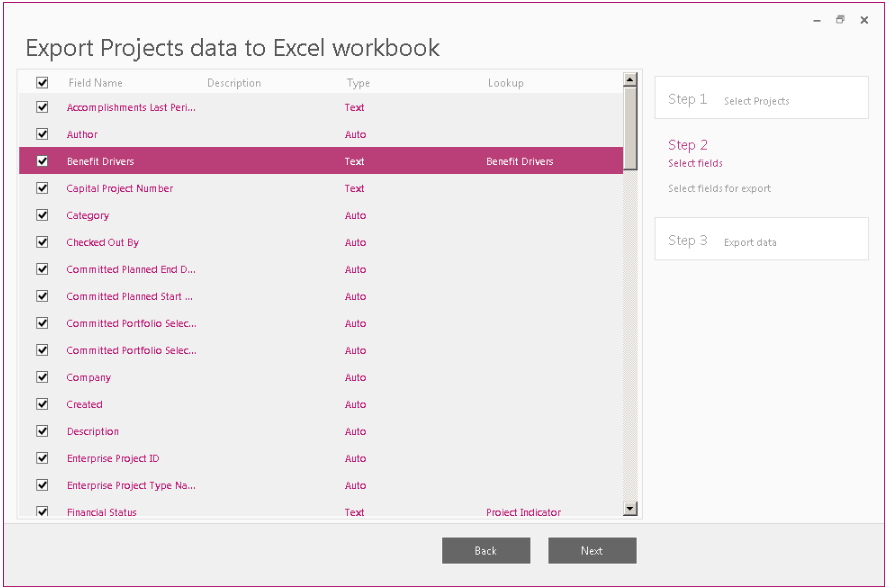Image resolution: width=887 pixels, height=588 pixels.
Task: Click the Lookup column header
Action: [x=506, y=83]
